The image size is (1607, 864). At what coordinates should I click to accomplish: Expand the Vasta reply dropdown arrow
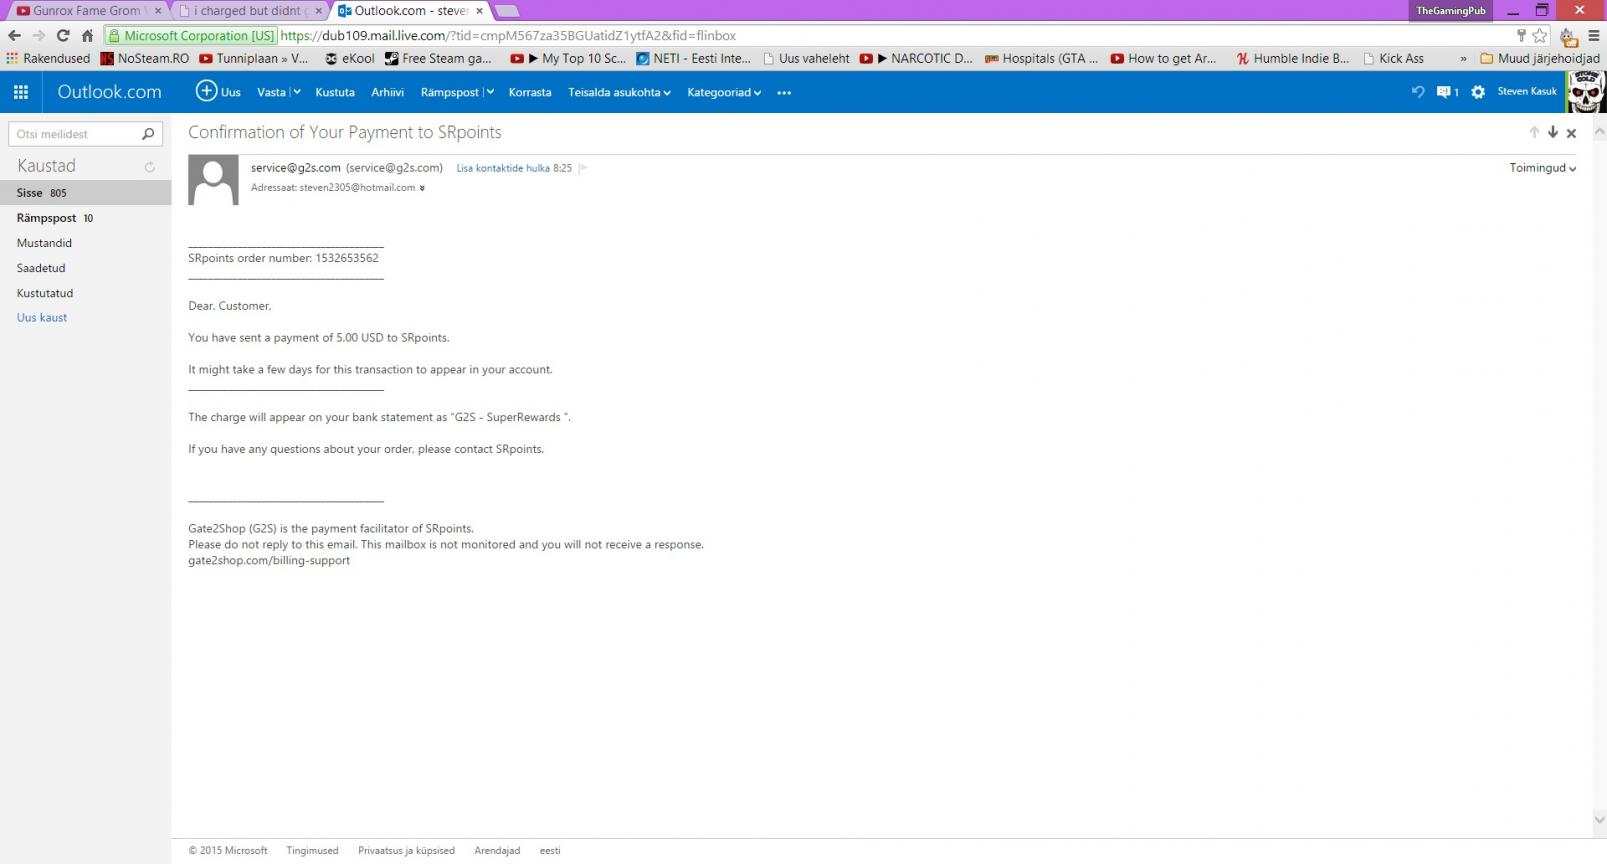296,92
